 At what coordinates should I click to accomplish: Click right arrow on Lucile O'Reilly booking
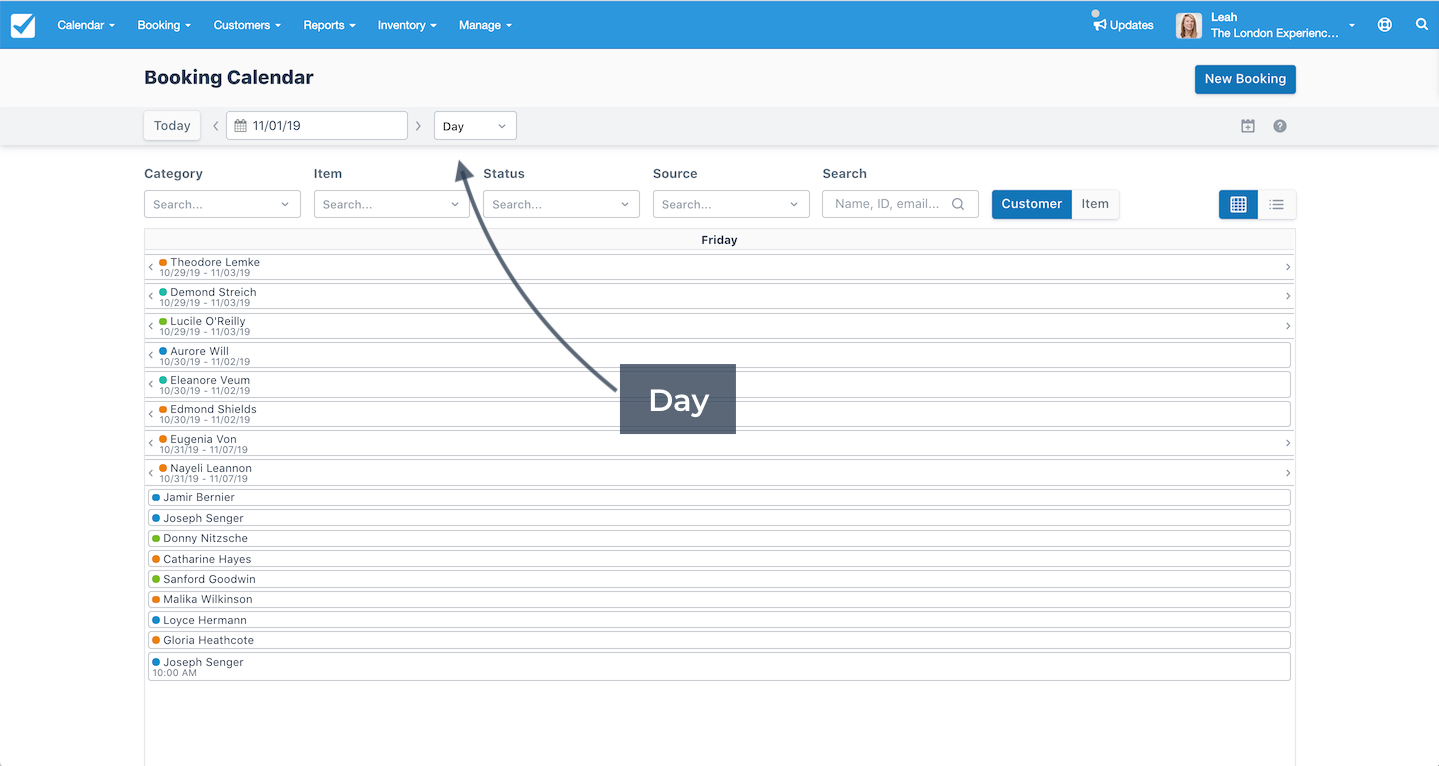[x=1287, y=326]
